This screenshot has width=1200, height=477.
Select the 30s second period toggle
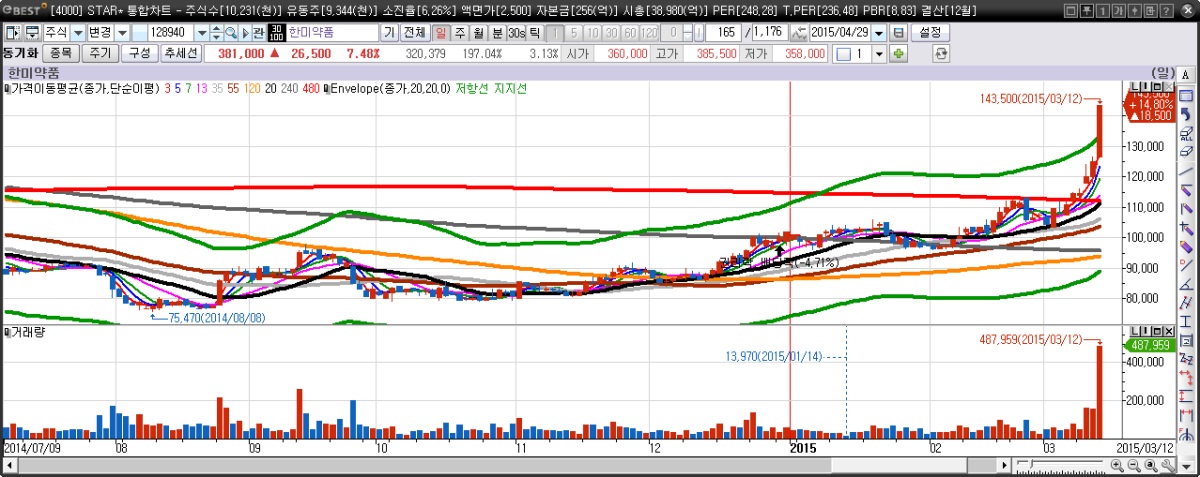point(516,32)
